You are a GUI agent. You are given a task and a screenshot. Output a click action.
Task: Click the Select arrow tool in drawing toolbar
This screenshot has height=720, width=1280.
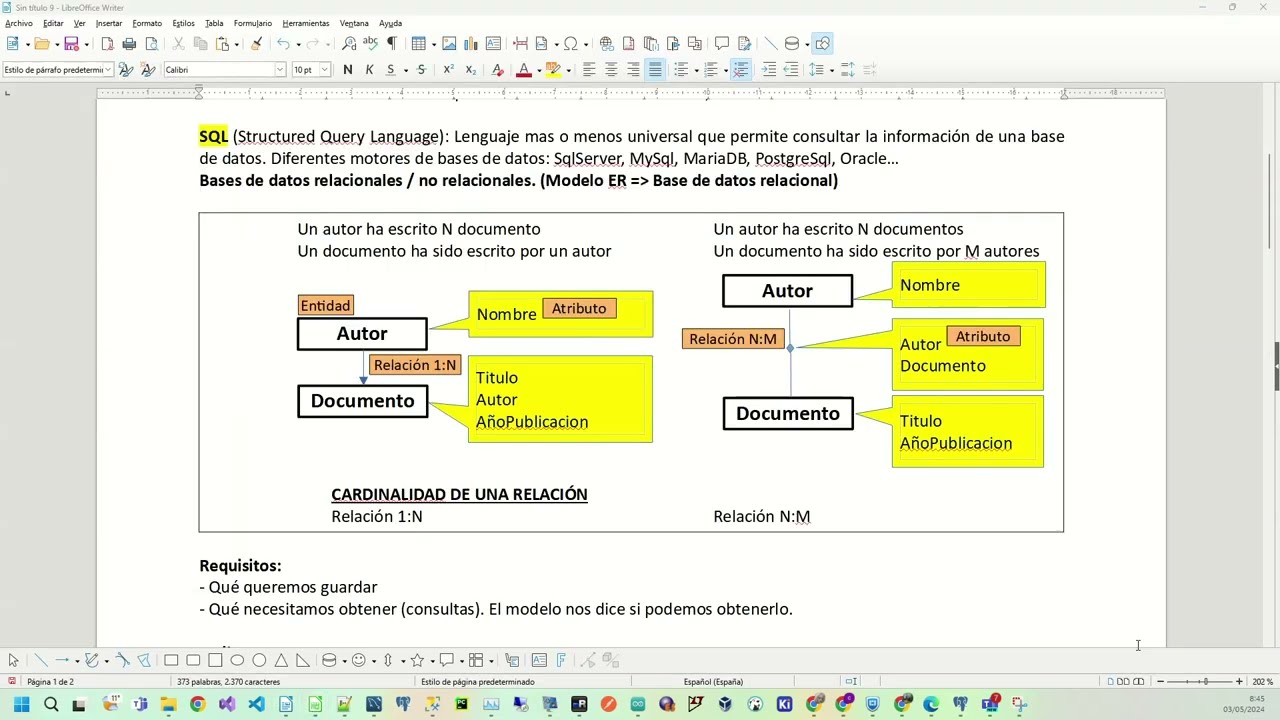(13, 660)
